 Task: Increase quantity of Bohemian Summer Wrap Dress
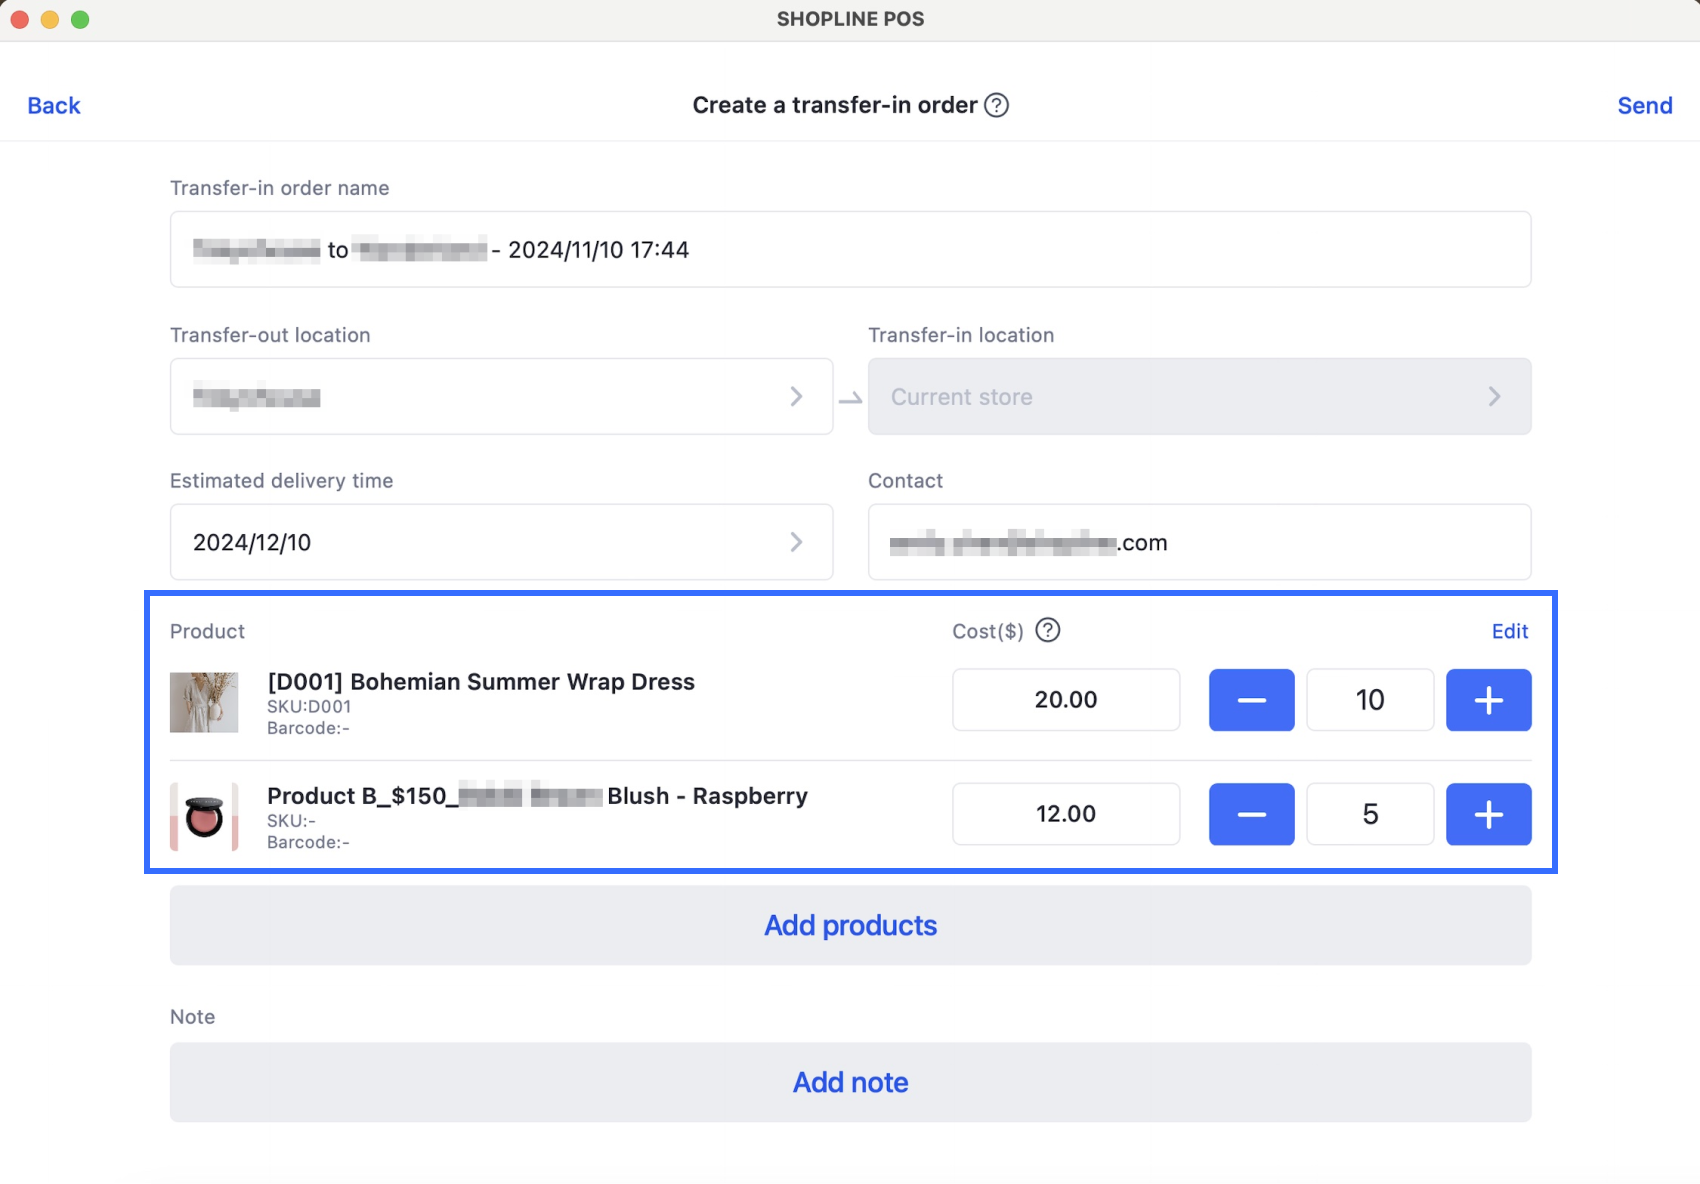point(1488,700)
